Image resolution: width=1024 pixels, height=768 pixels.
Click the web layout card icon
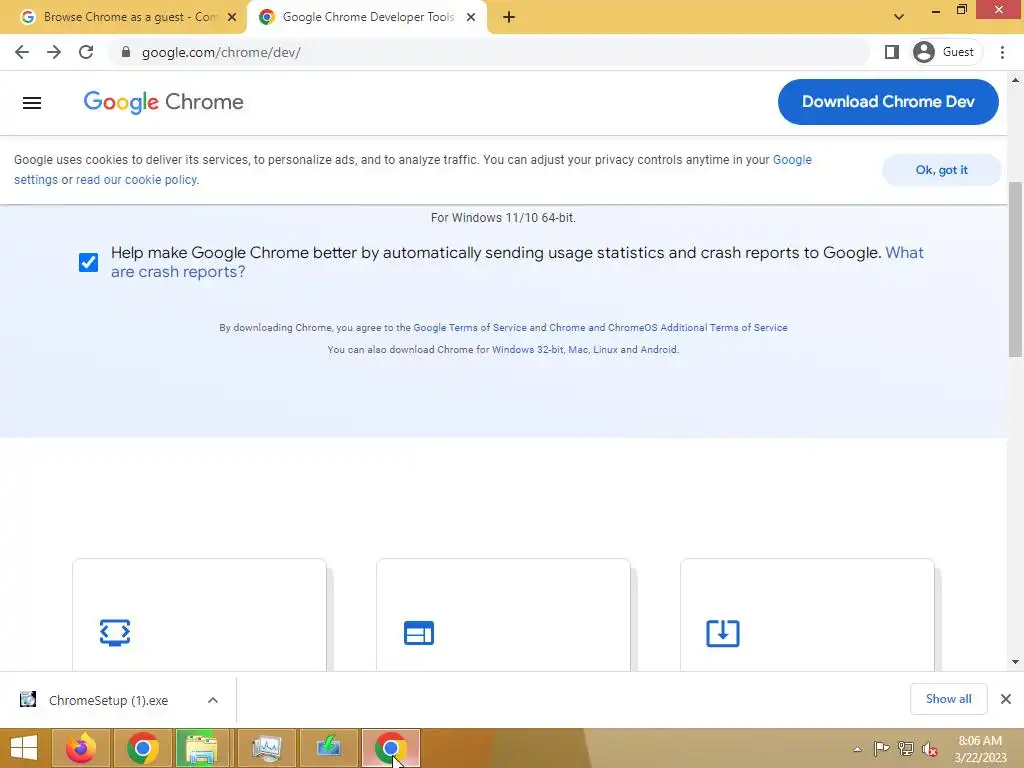click(x=419, y=633)
